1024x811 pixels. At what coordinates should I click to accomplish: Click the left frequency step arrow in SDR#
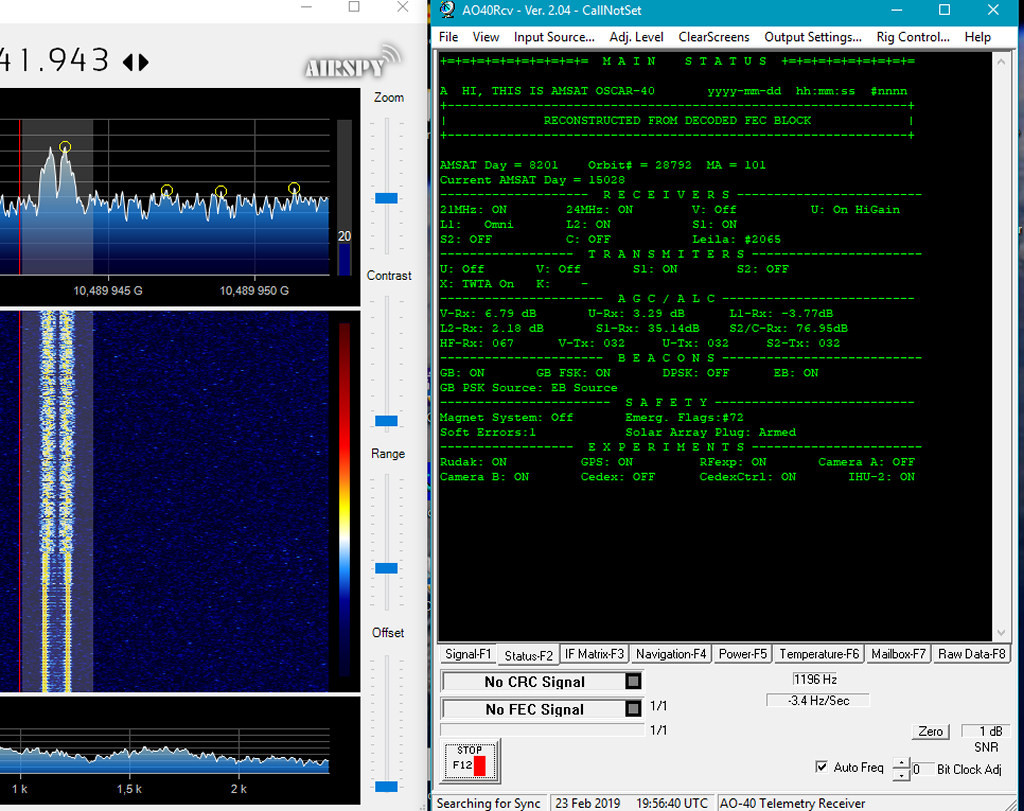point(128,62)
